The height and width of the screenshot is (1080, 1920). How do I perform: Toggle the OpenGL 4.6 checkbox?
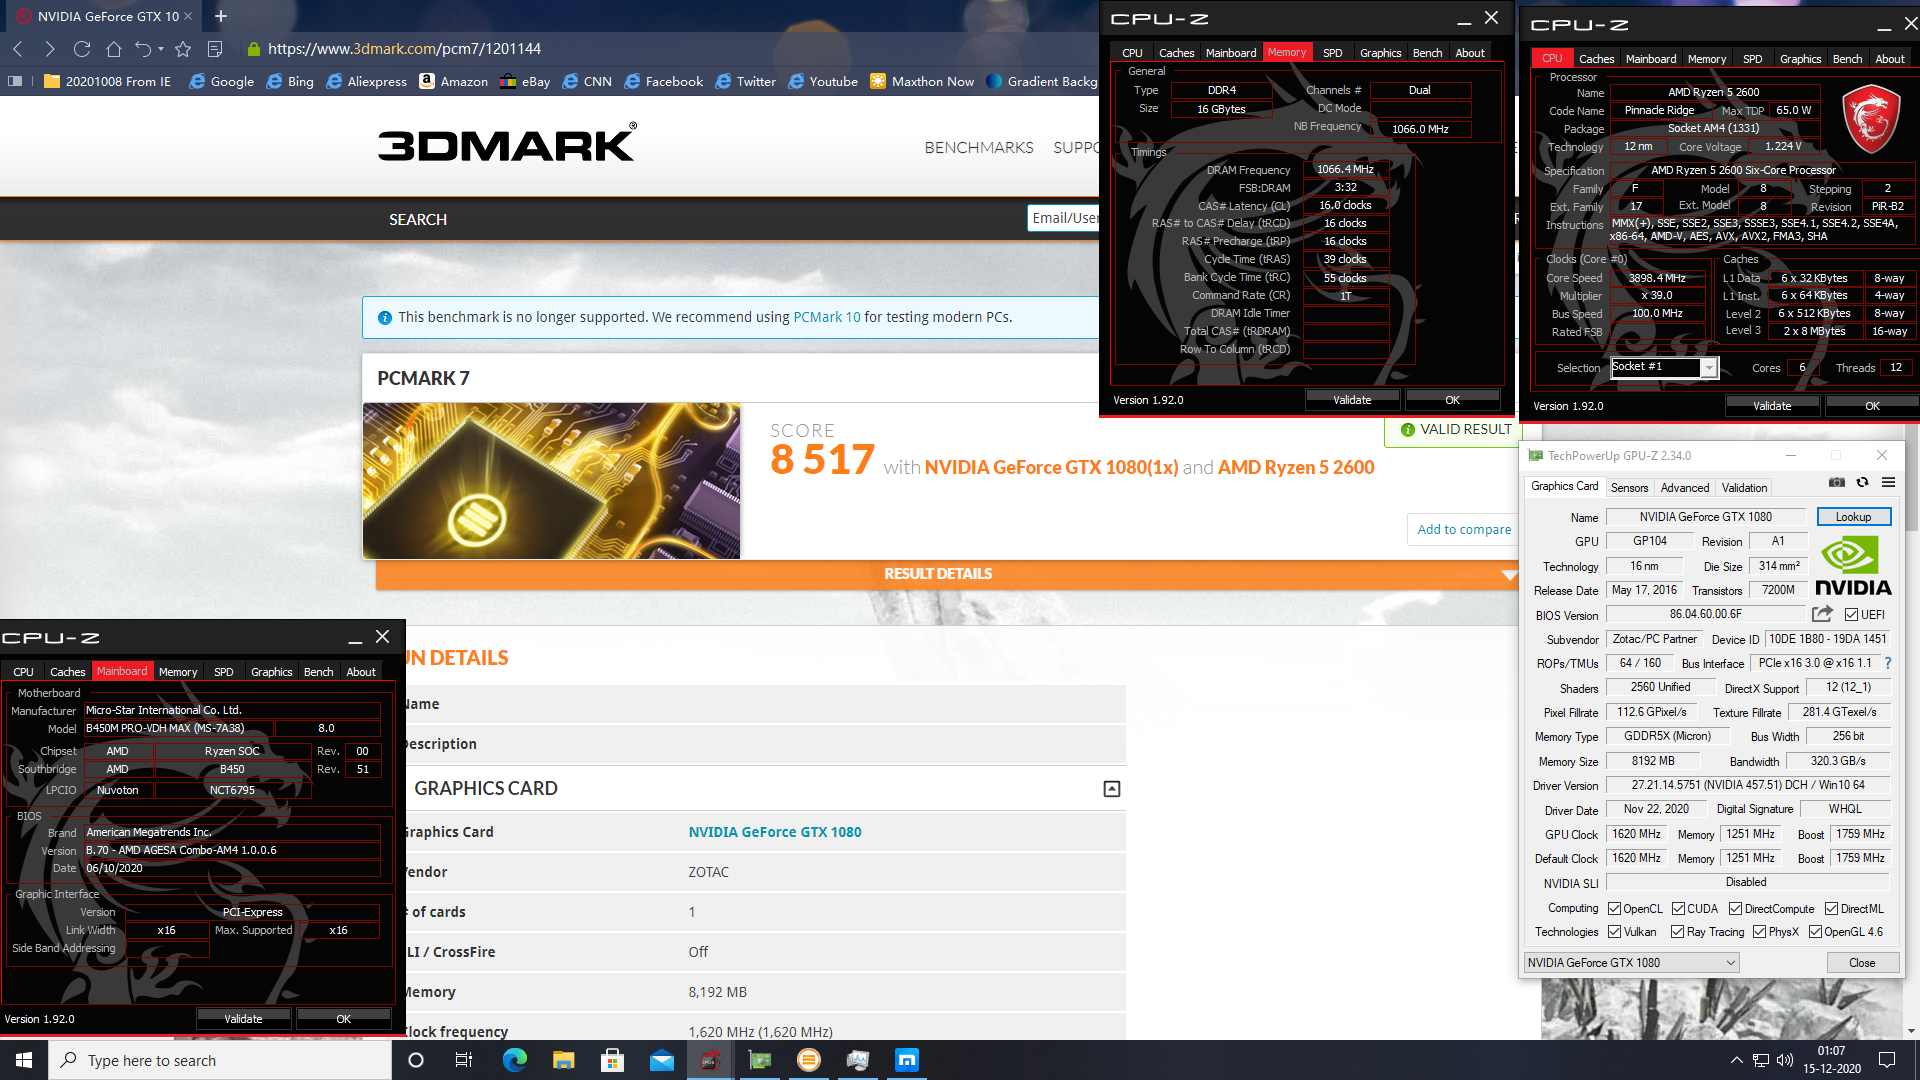1815,932
